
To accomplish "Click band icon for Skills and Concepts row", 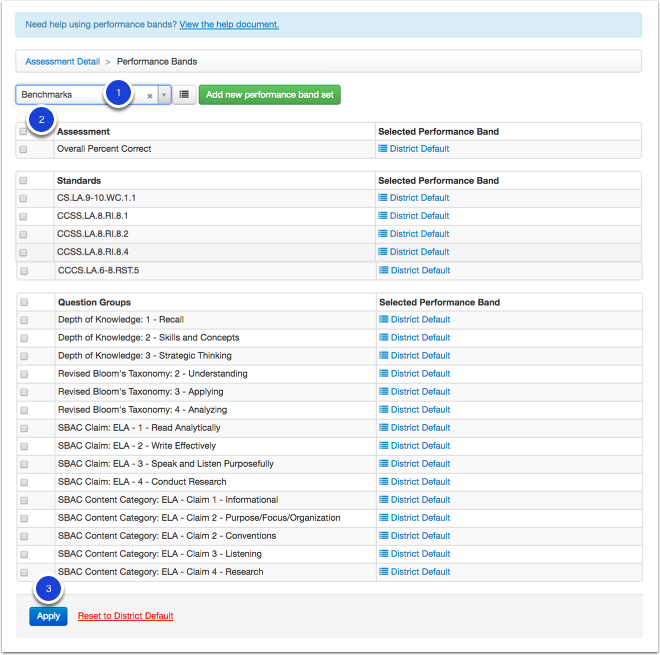I will point(383,338).
